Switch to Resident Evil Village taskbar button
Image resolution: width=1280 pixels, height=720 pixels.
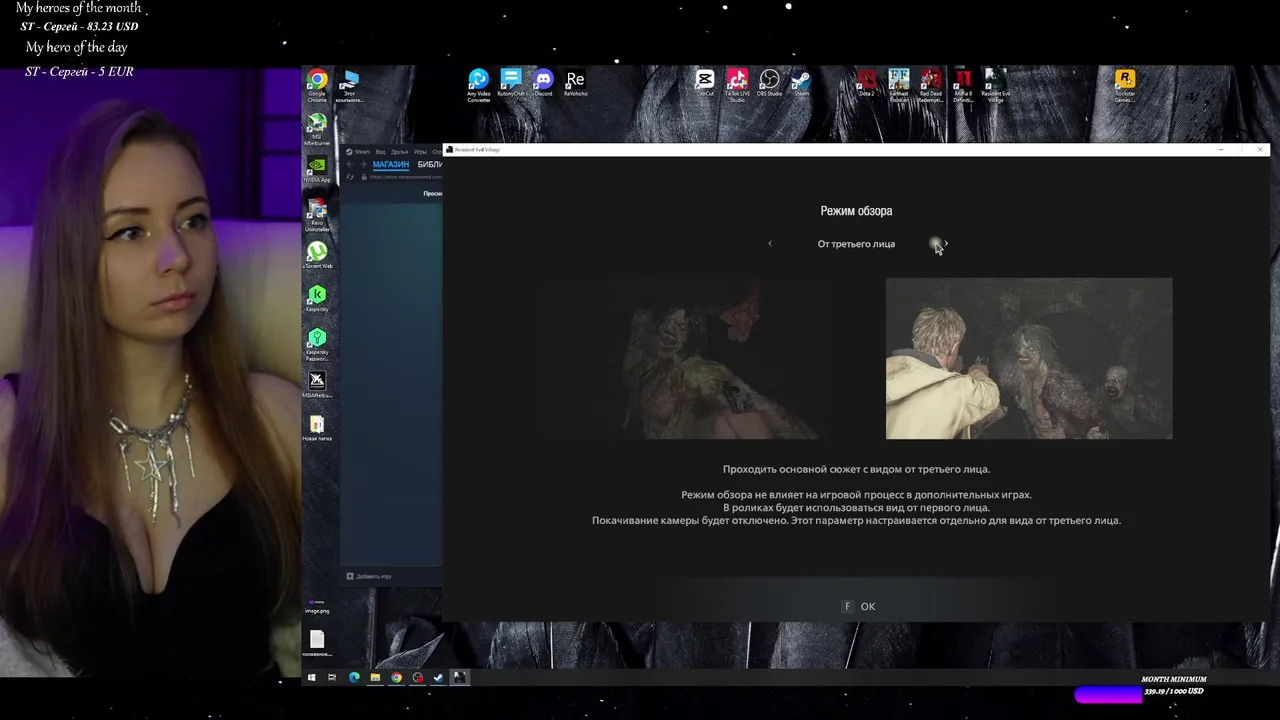point(459,677)
